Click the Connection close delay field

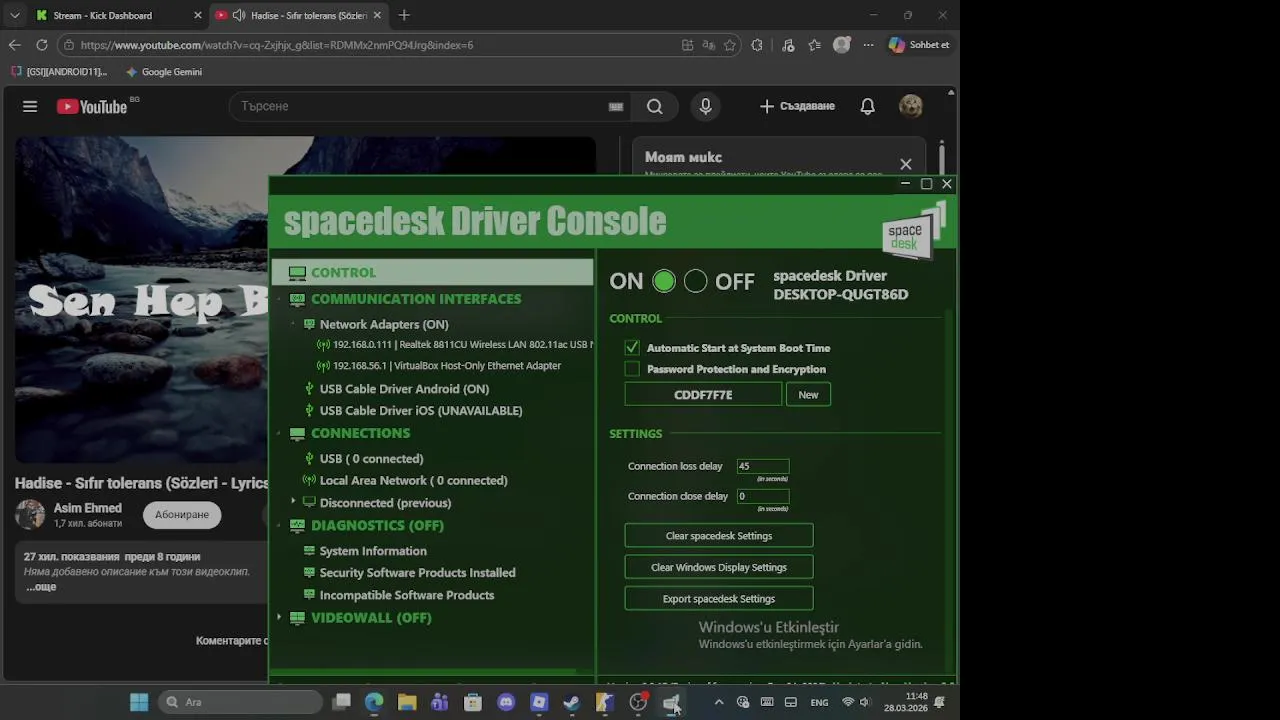(763, 496)
